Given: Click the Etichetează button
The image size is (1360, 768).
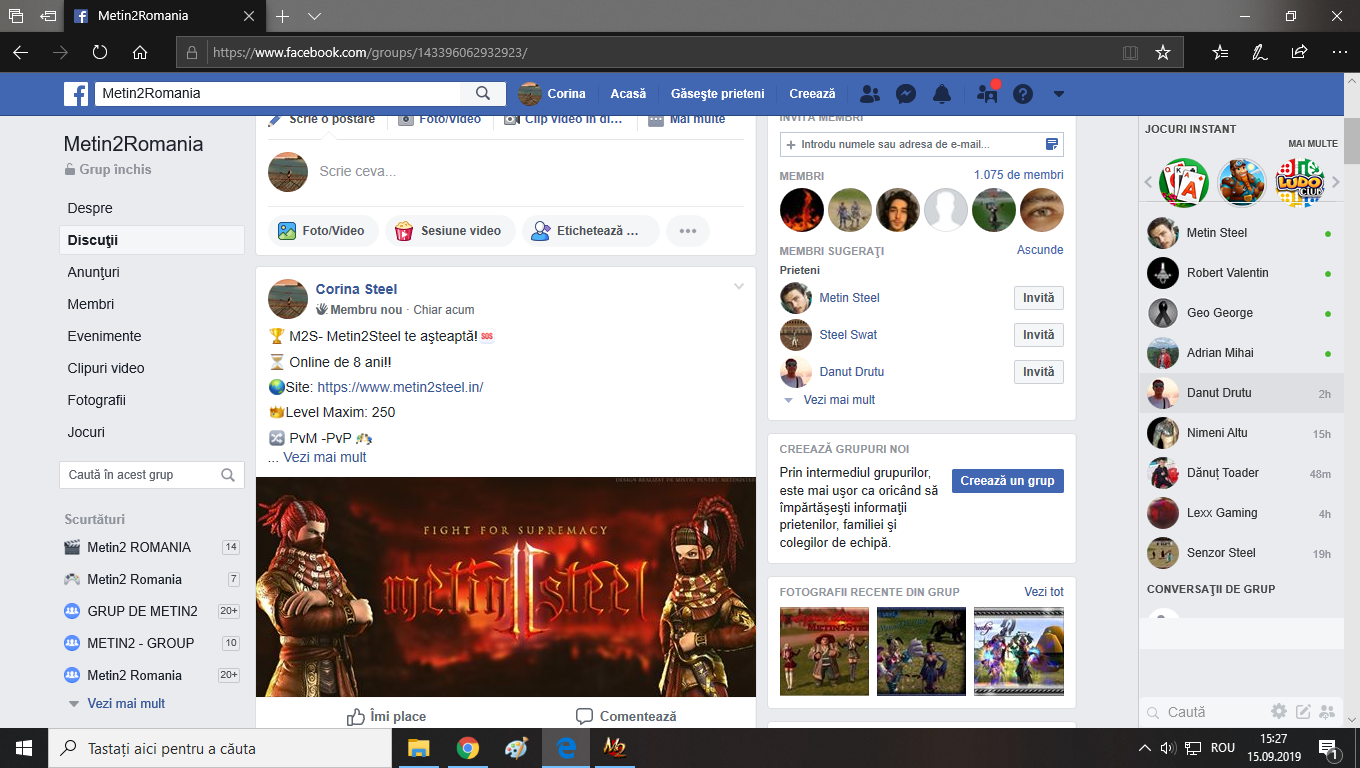Looking at the screenshot, I should click(590, 231).
